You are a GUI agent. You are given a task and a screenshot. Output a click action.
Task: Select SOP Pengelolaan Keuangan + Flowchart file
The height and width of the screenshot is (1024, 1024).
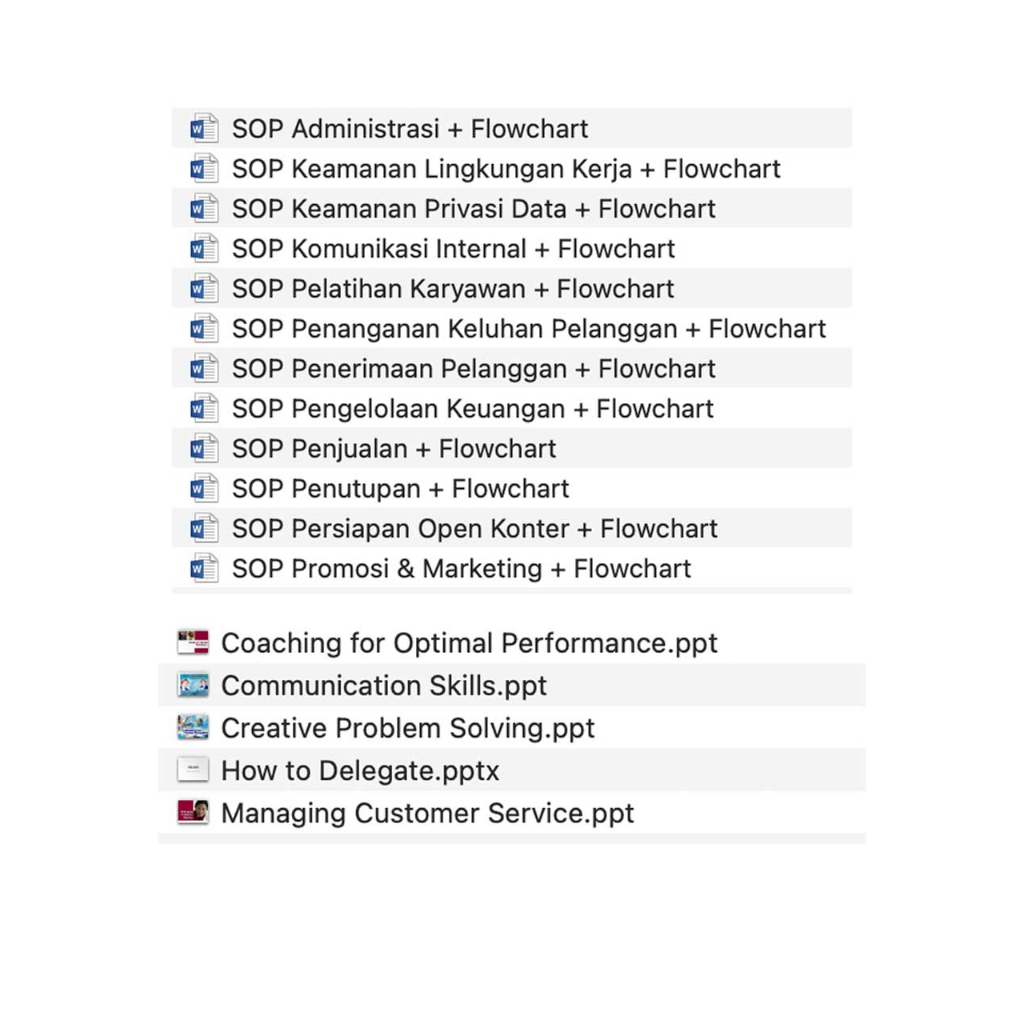point(472,408)
